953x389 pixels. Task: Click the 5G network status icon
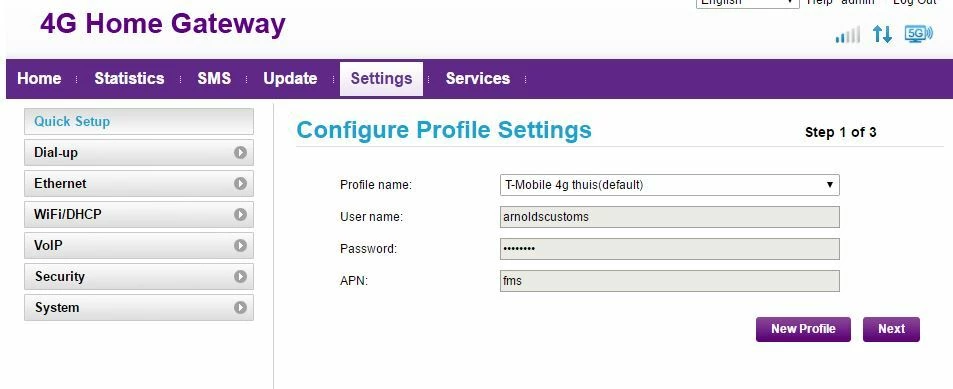(x=918, y=33)
